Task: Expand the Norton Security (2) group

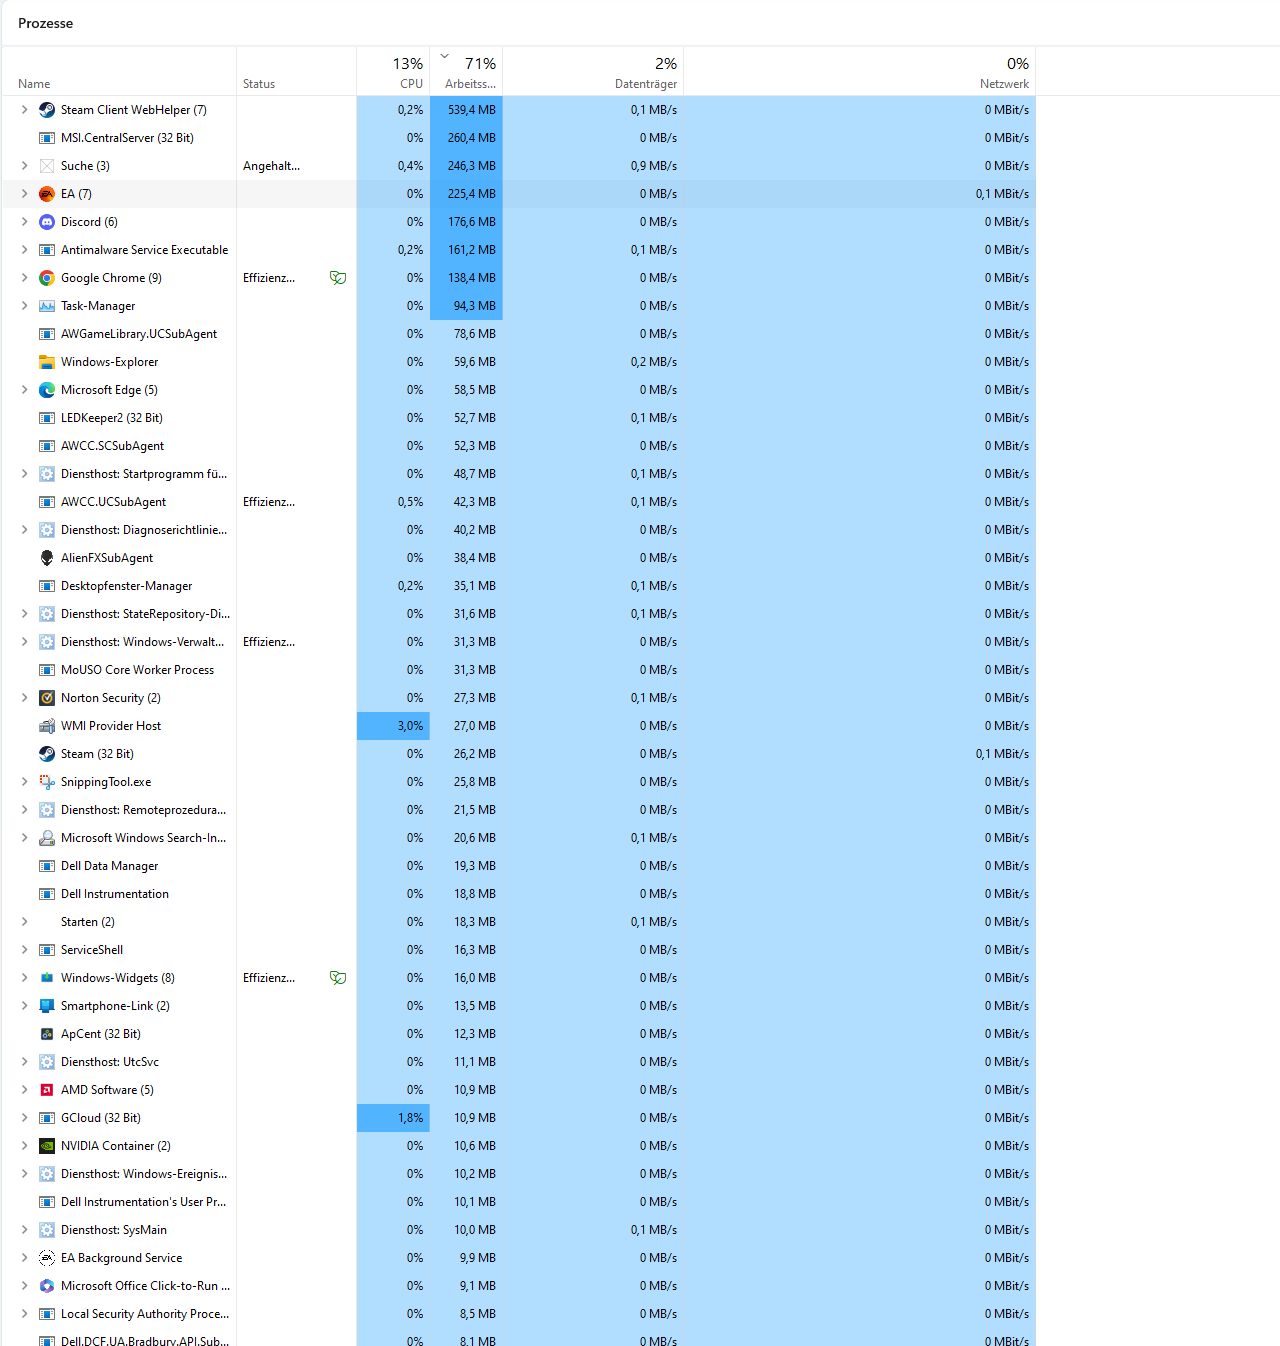Action: (25, 698)
